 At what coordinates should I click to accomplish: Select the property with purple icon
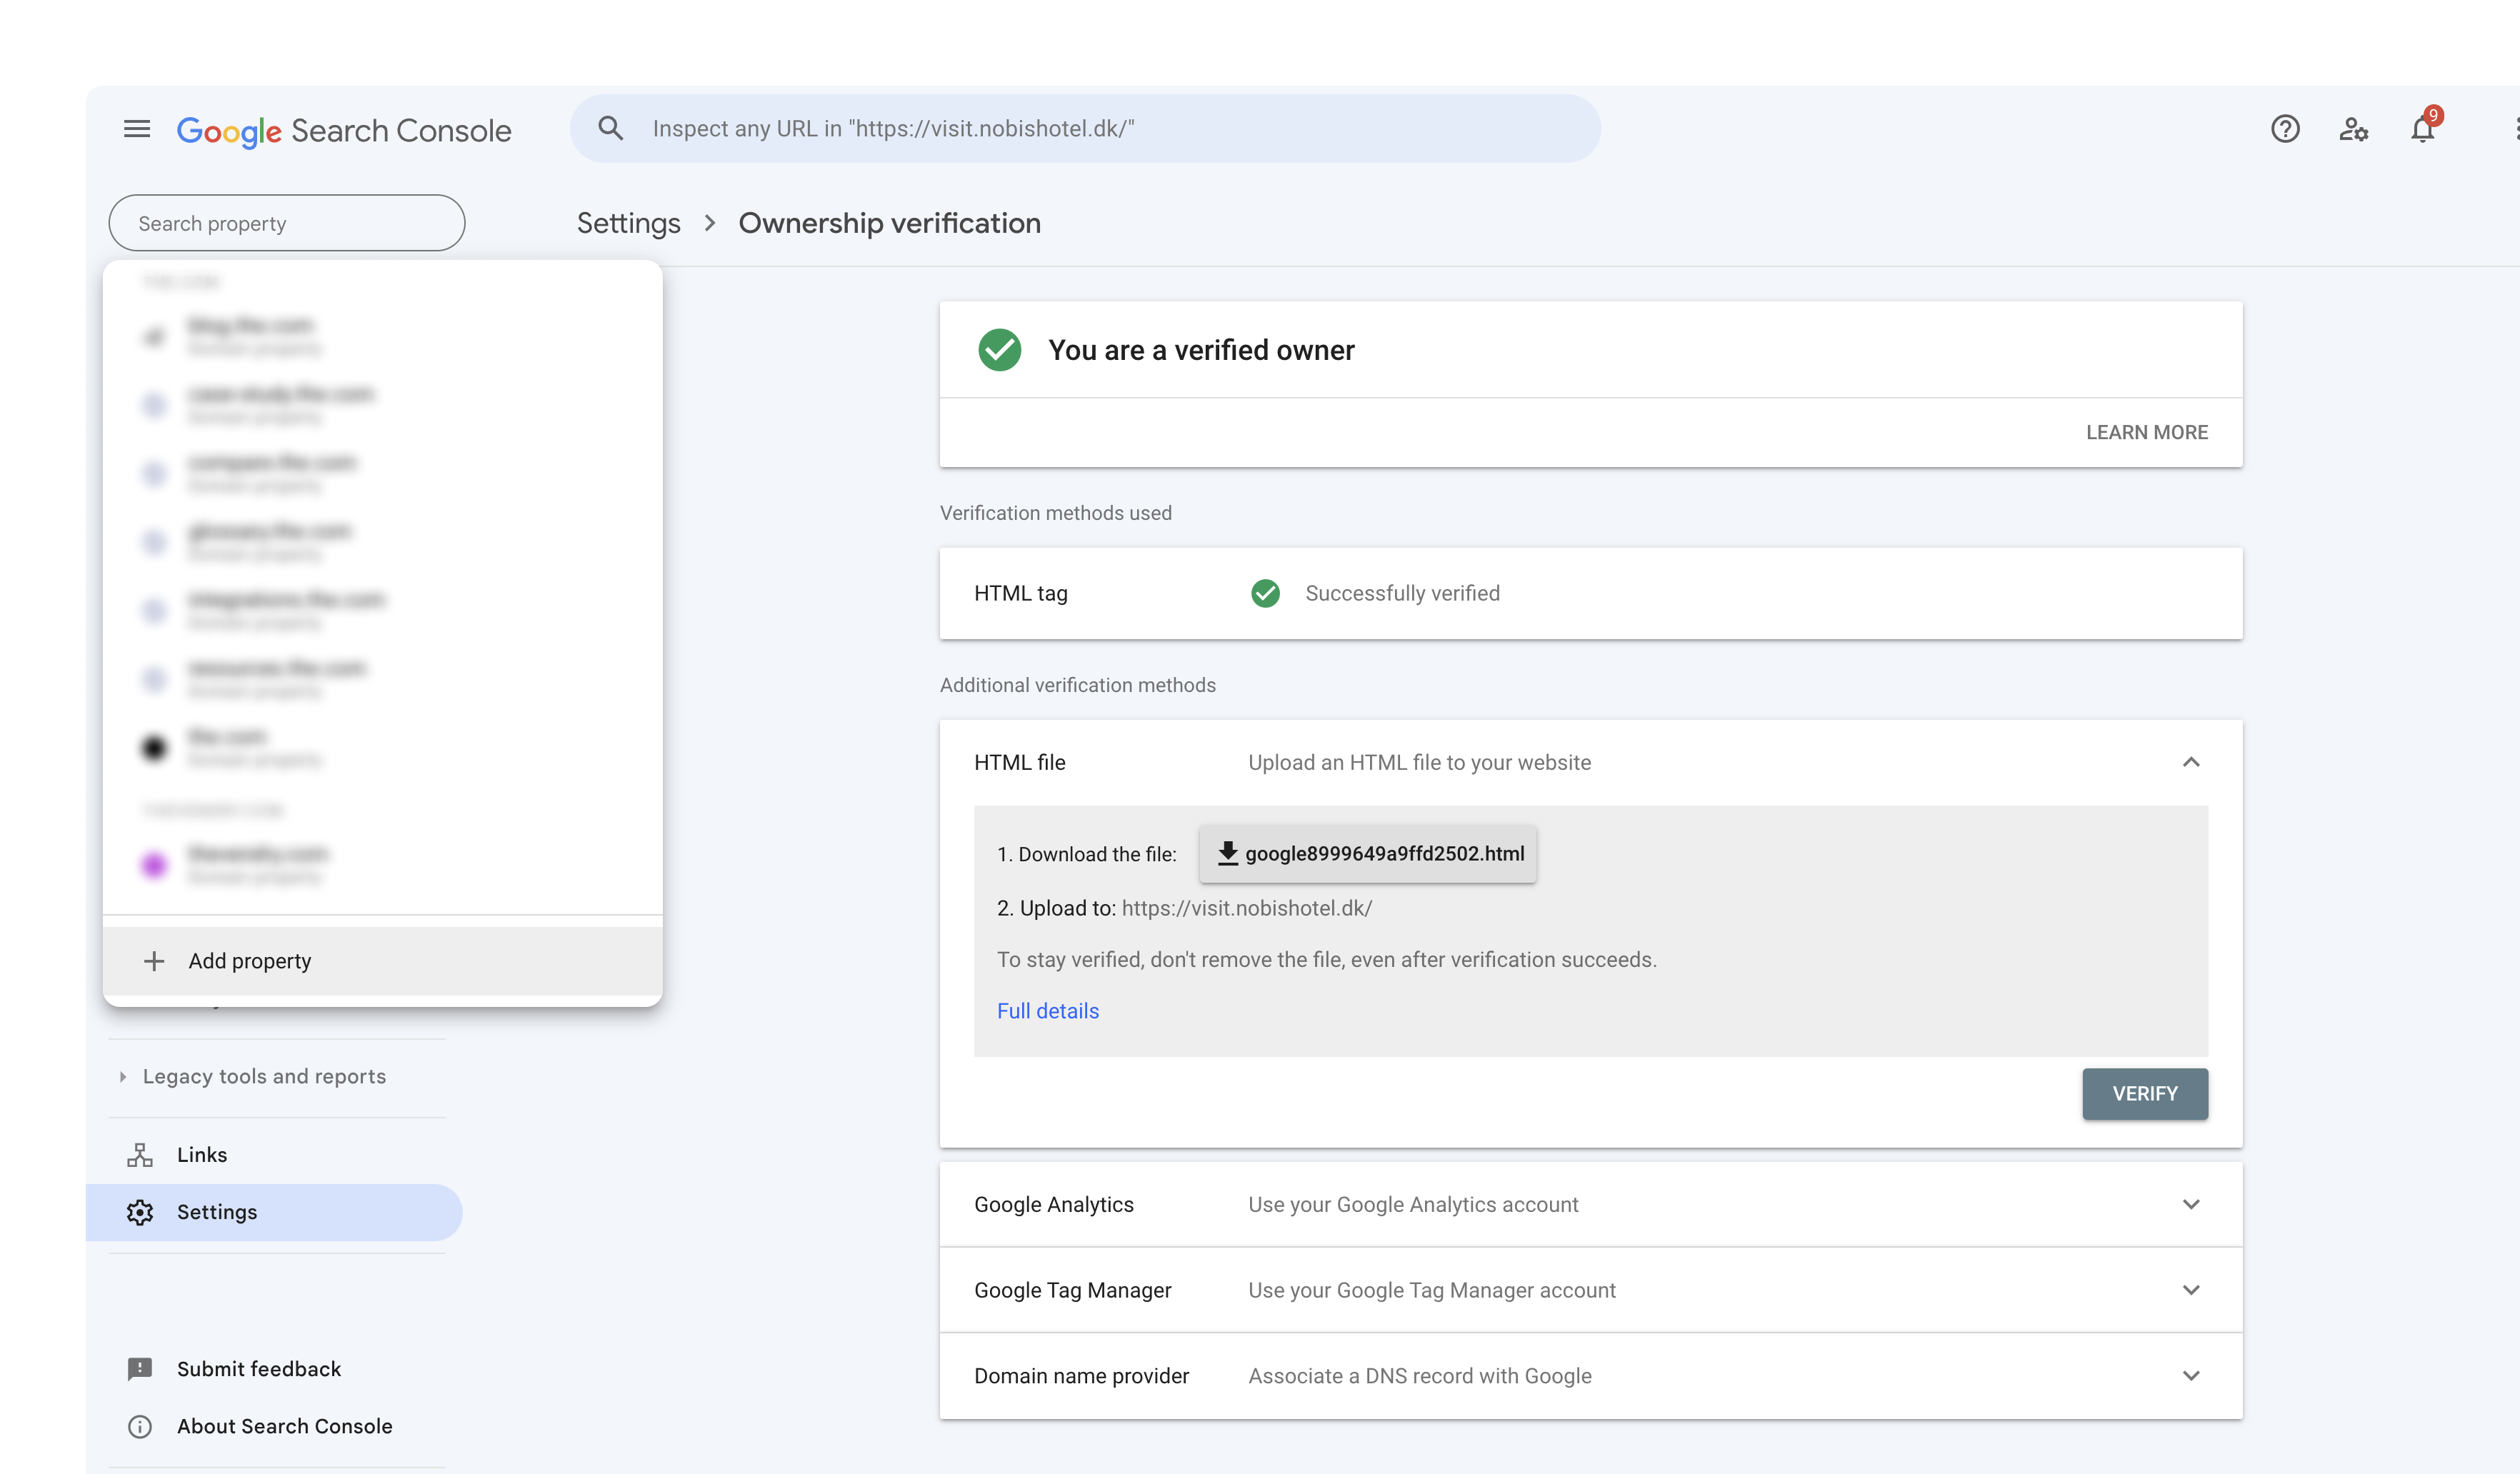pos(383,864)
